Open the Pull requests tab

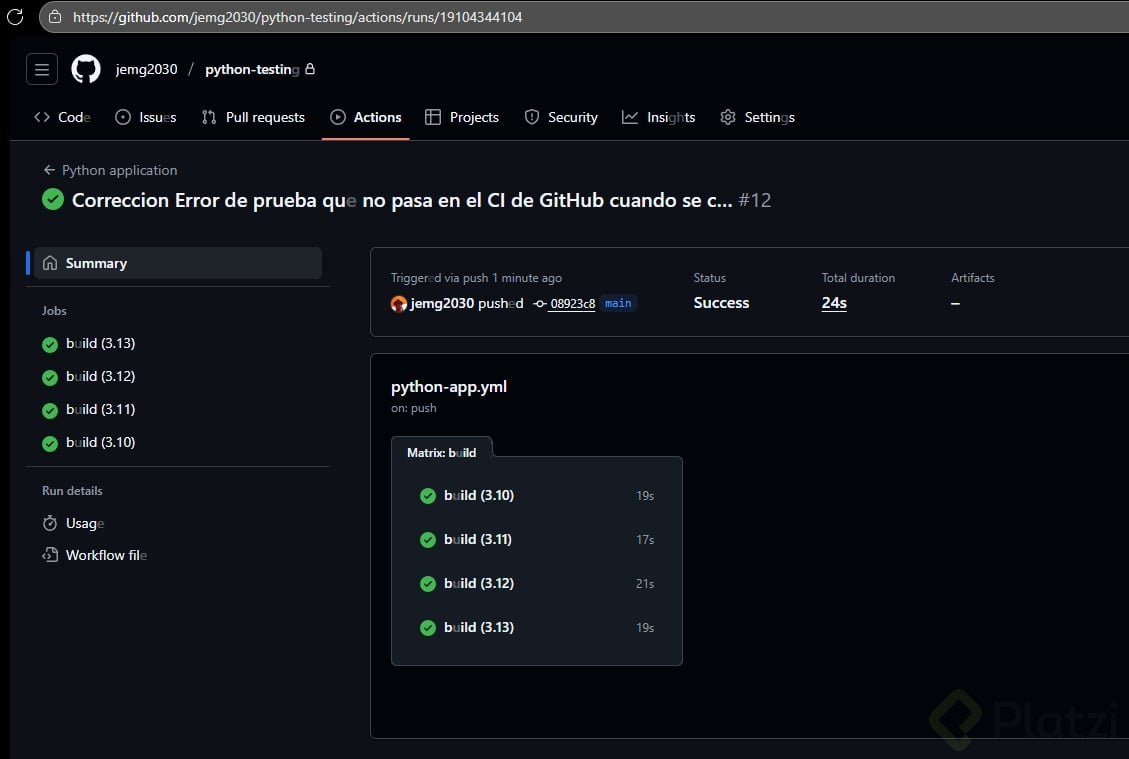[x=253, y=117]
